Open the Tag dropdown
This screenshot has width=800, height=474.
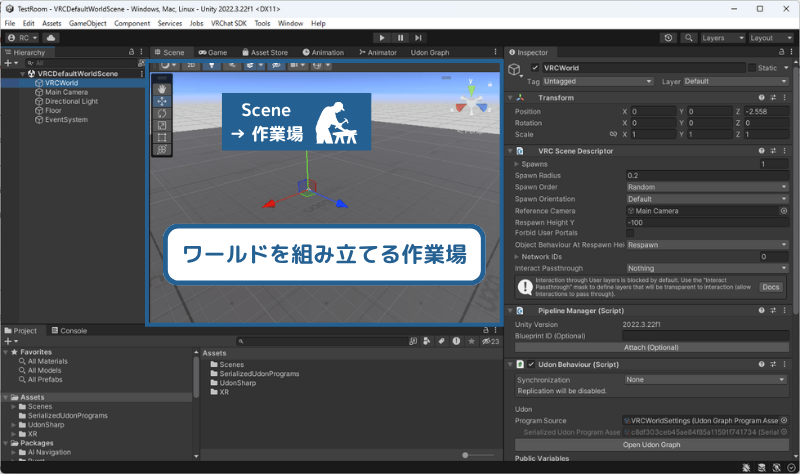point(598,82)
